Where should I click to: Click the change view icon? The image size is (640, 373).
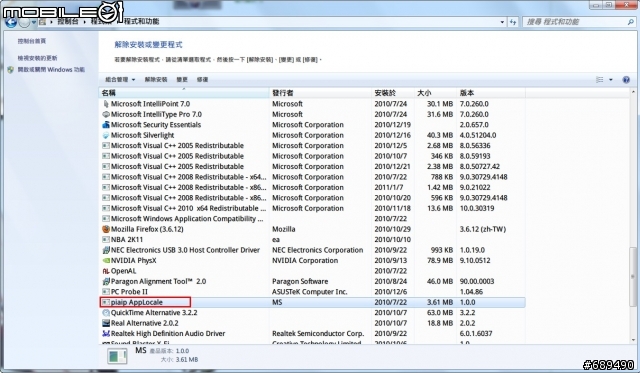pyautogui.click(x=600, y=80)
